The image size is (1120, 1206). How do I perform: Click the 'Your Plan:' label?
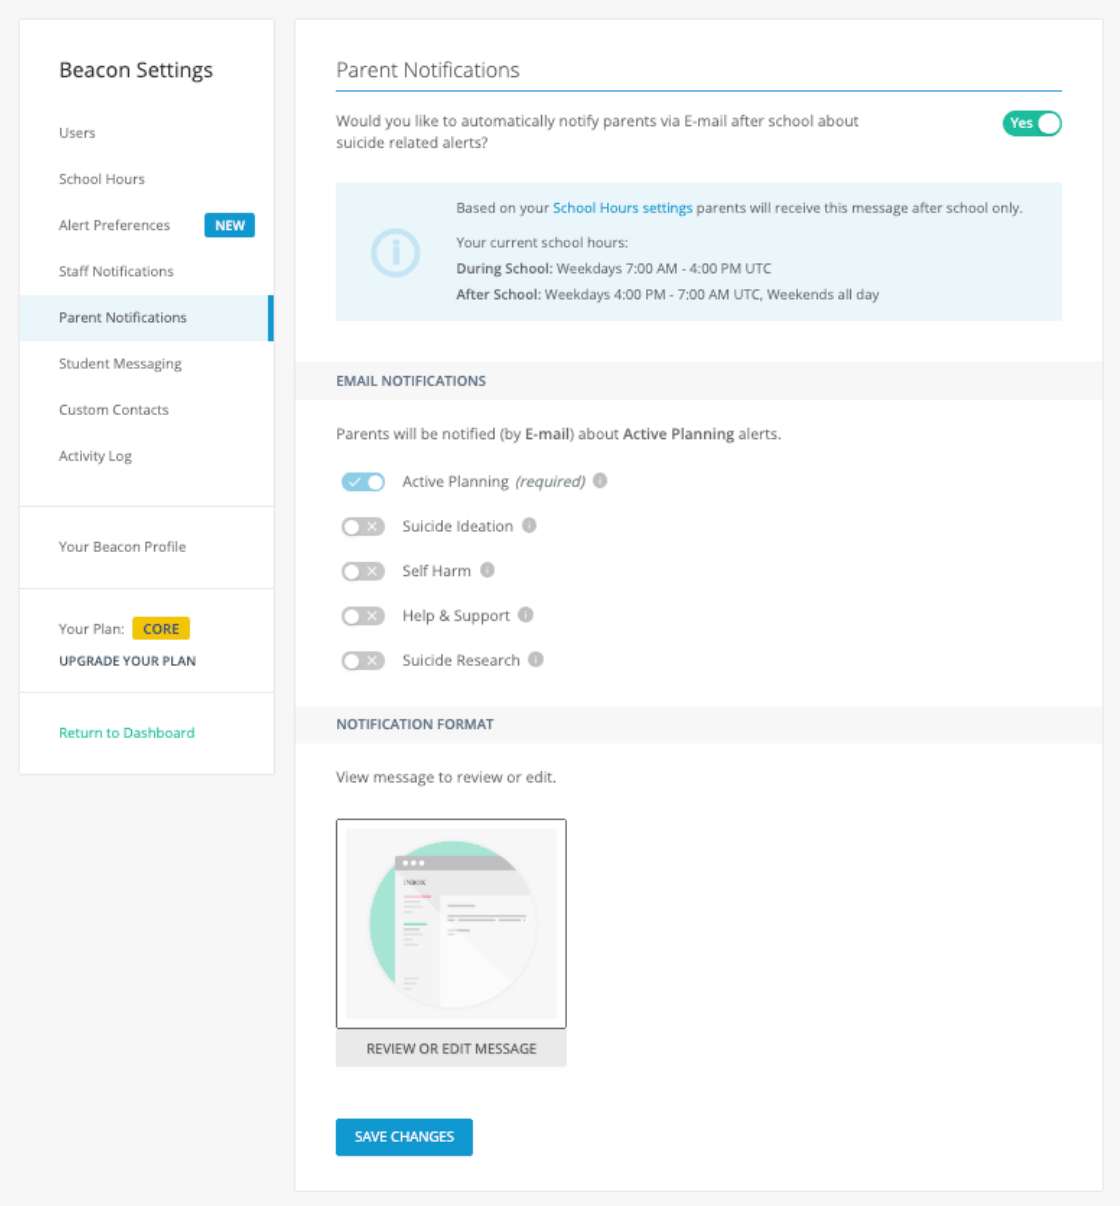tap(91, 629)
